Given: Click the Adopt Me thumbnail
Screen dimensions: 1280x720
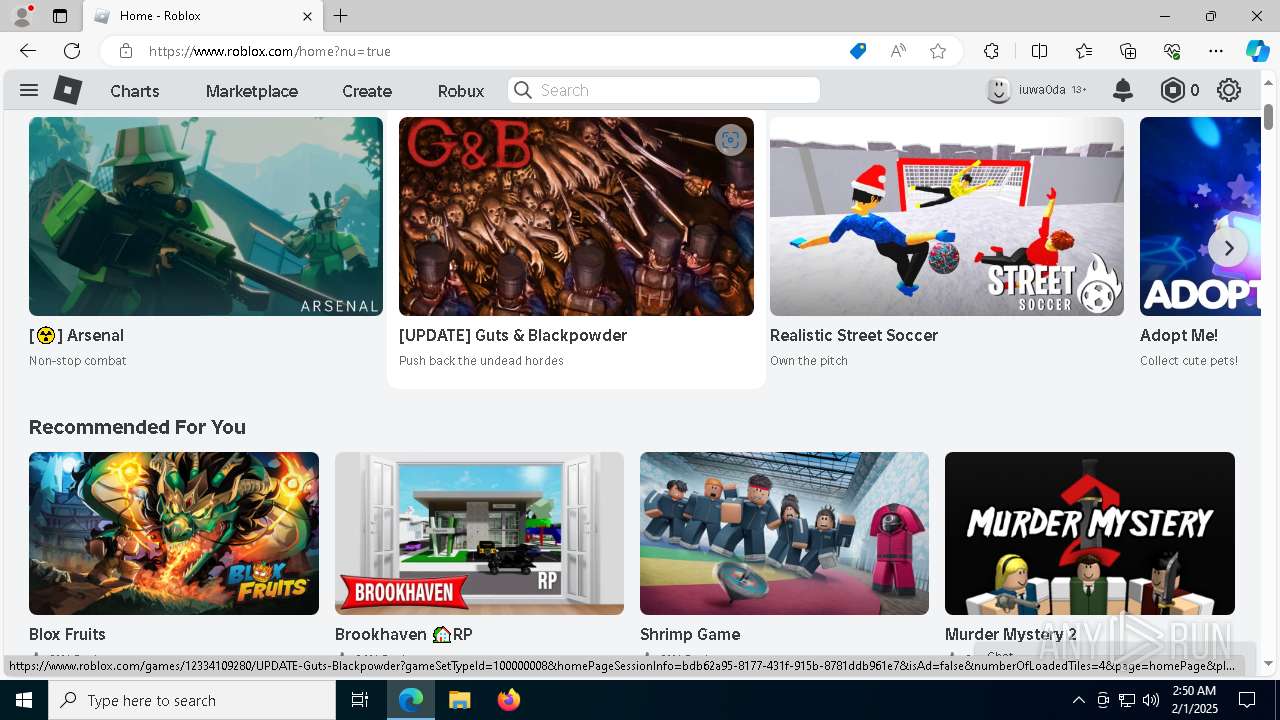Looking at the screenshot, I should click(1200, 216).
